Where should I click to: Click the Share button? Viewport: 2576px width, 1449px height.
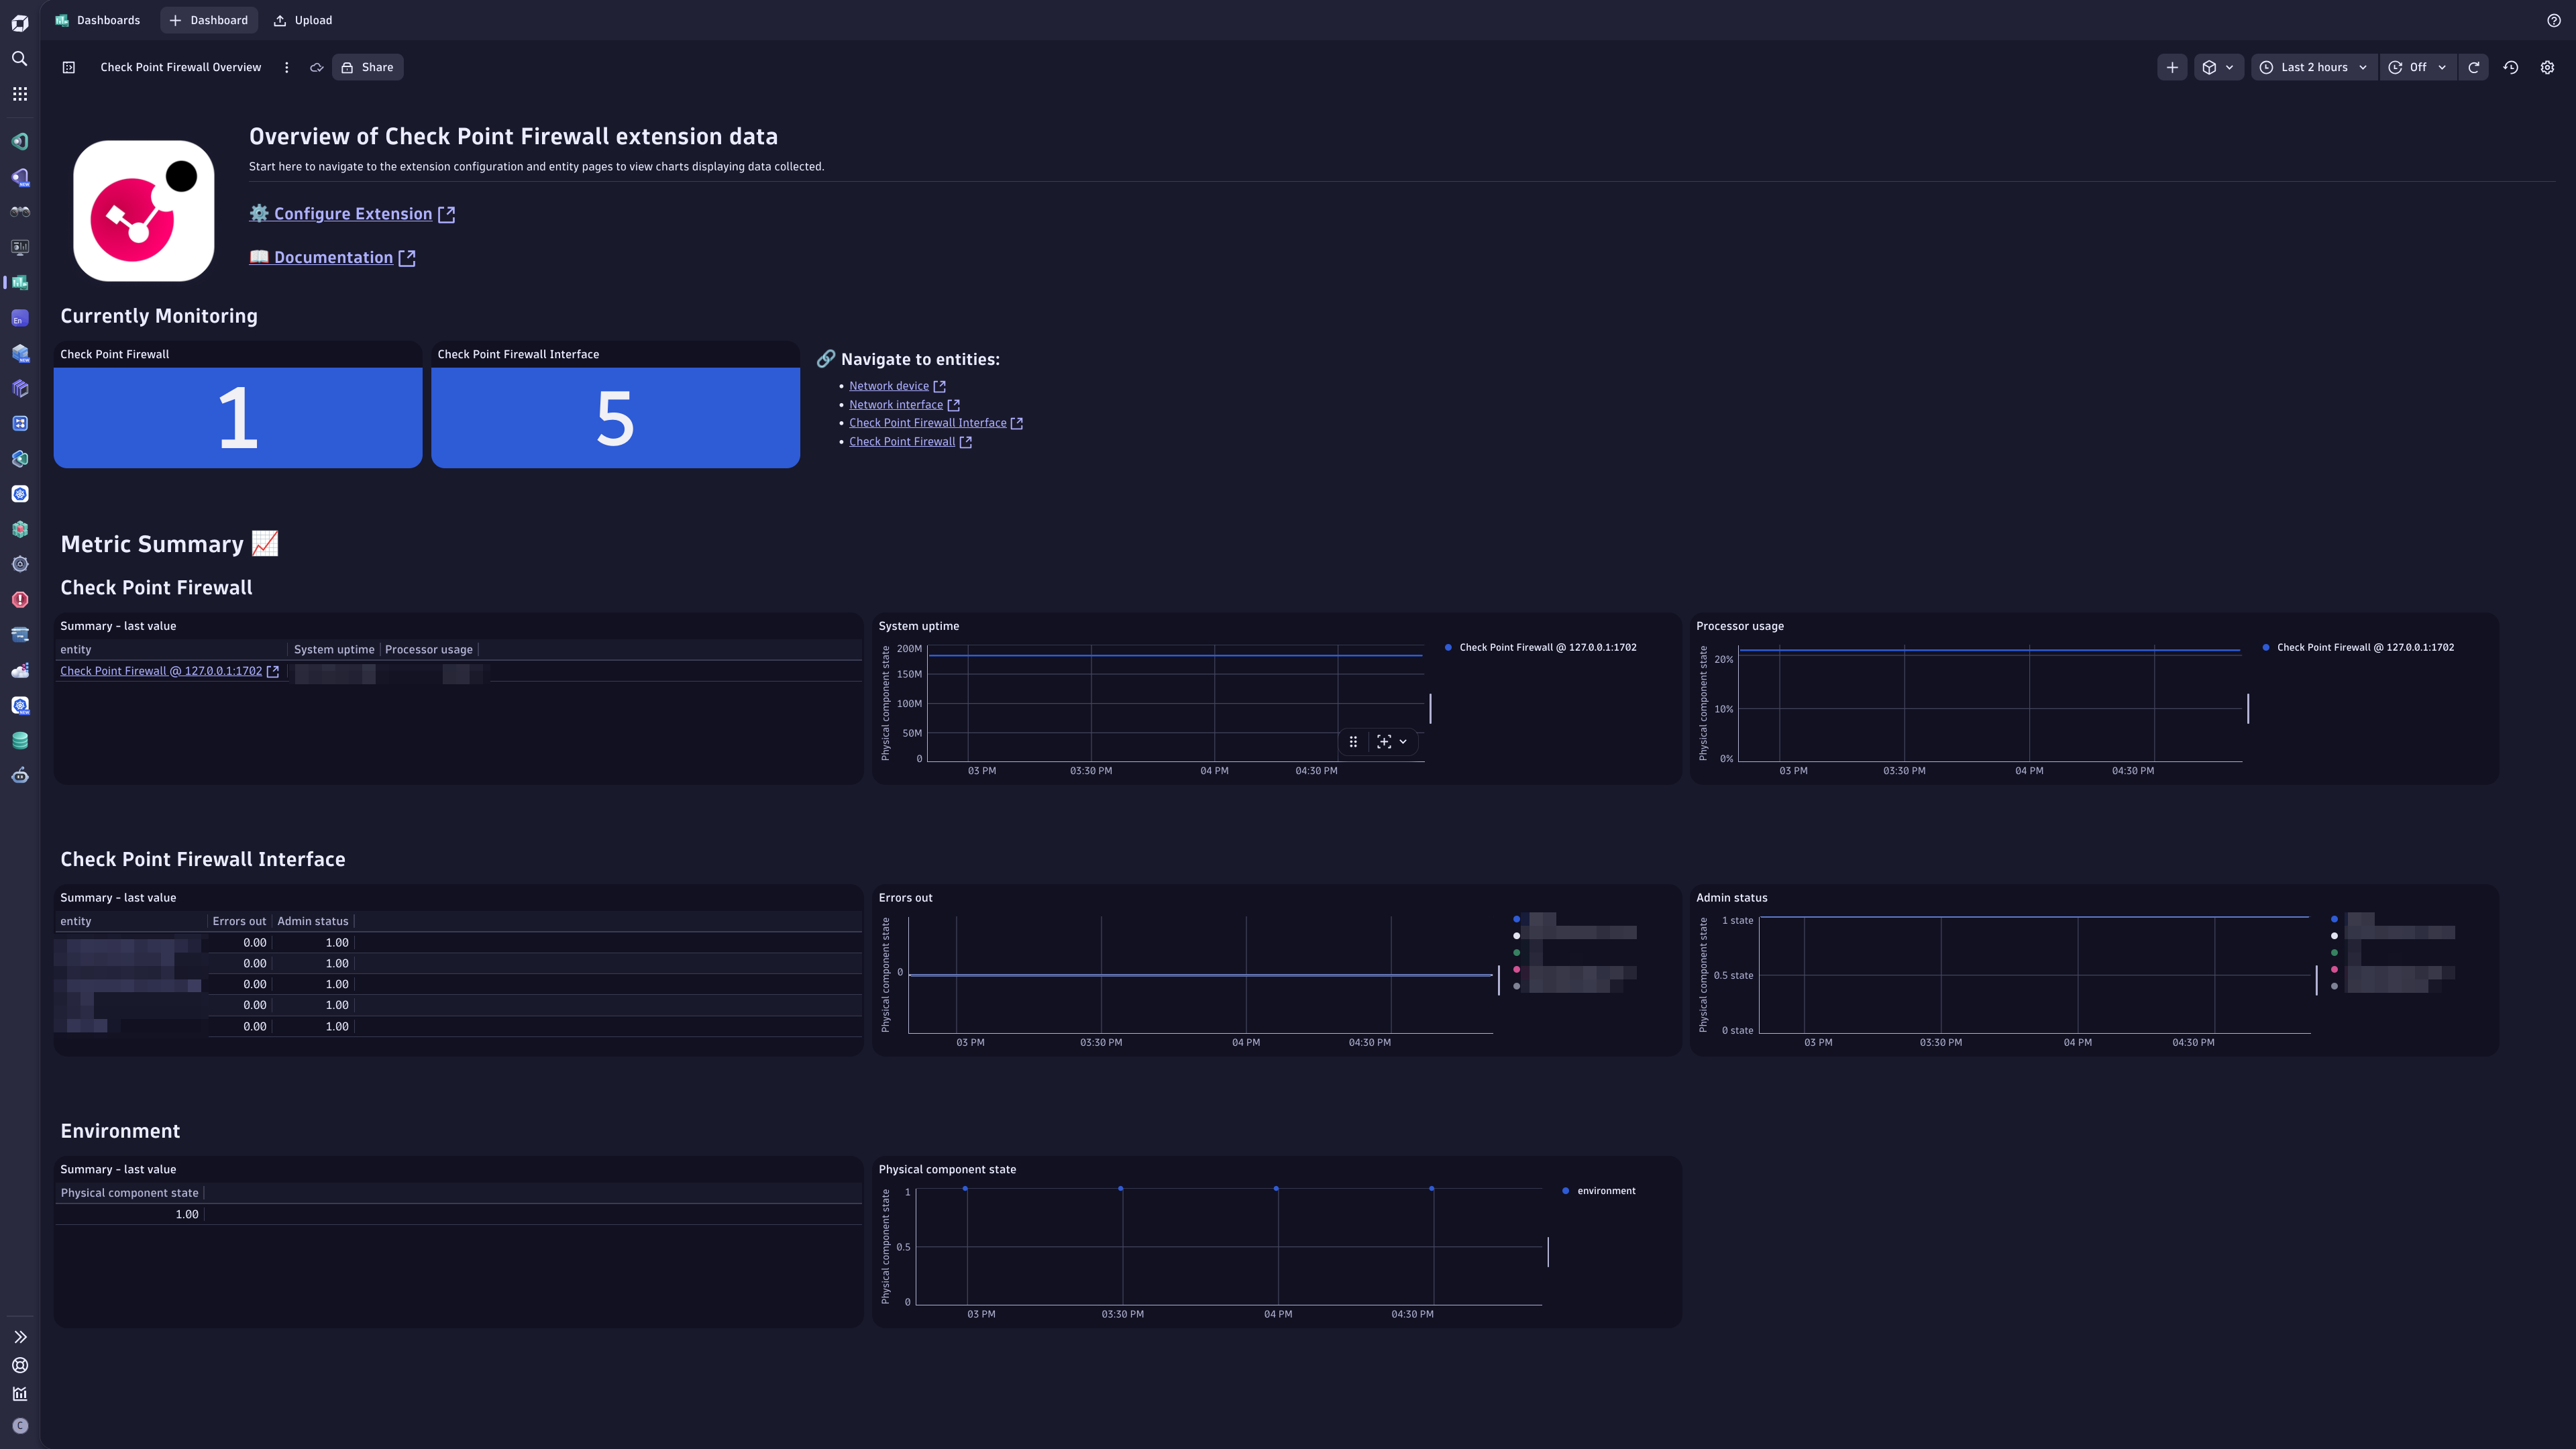pos(367,67)
